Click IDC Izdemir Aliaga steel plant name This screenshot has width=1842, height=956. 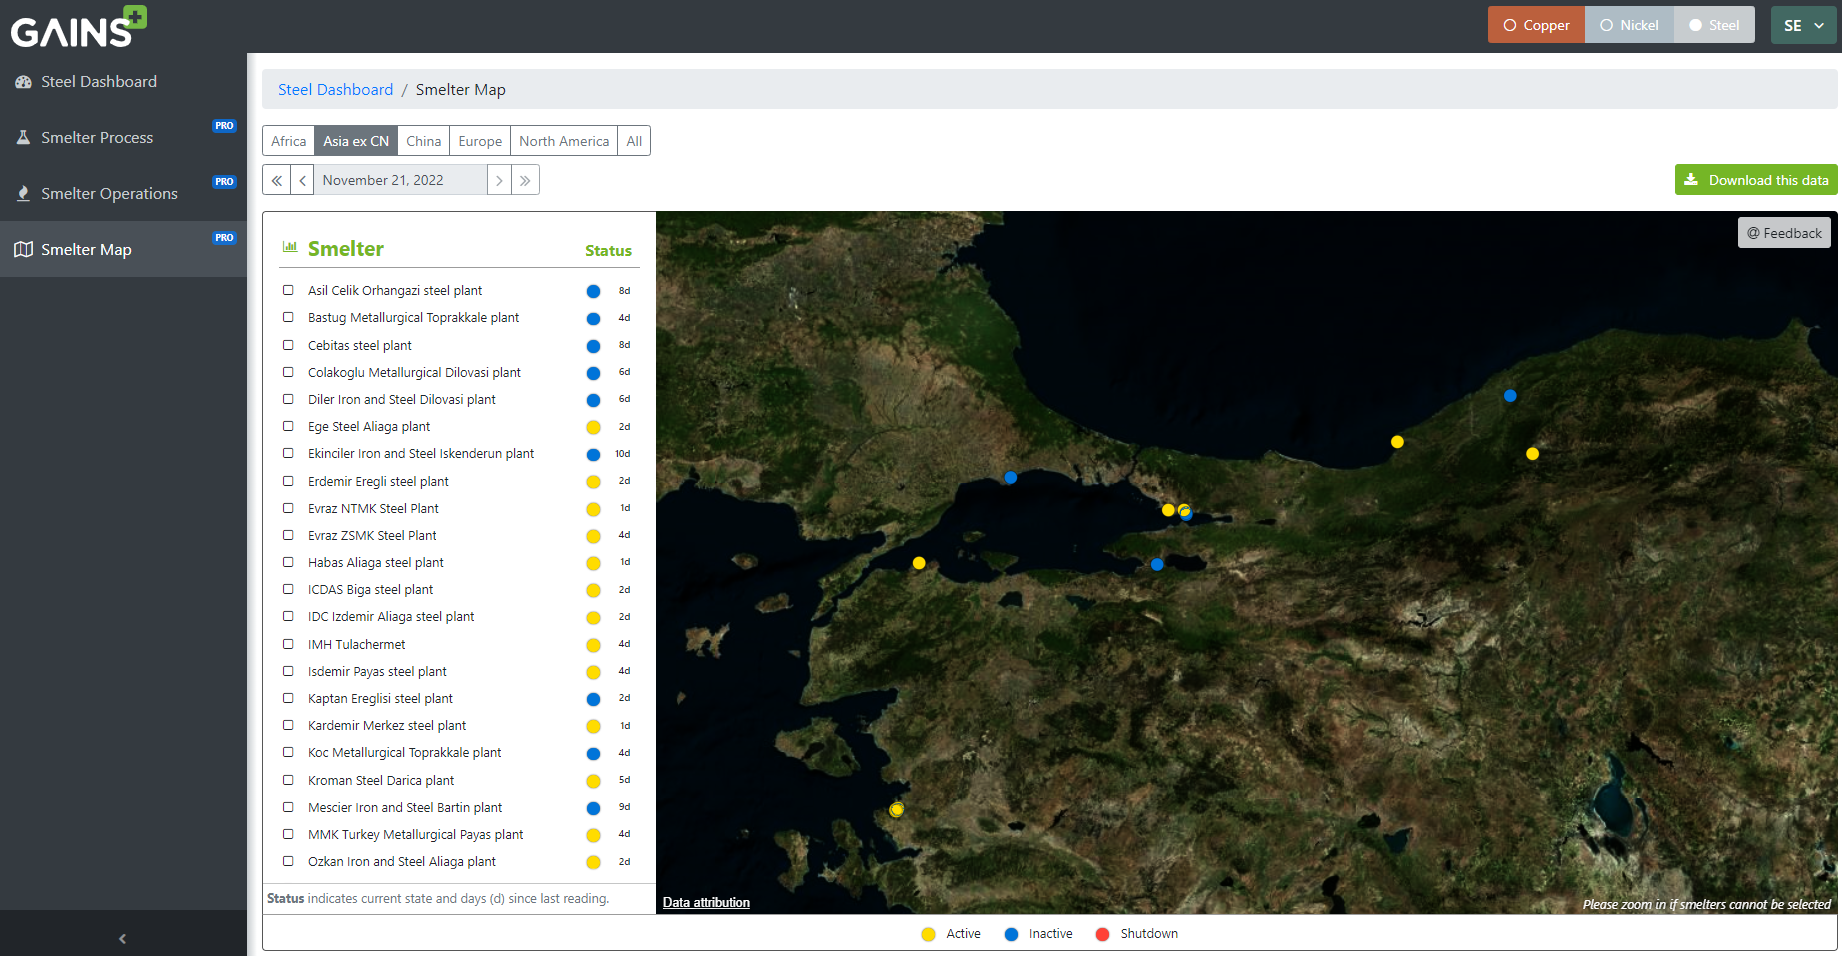point(391,617)
